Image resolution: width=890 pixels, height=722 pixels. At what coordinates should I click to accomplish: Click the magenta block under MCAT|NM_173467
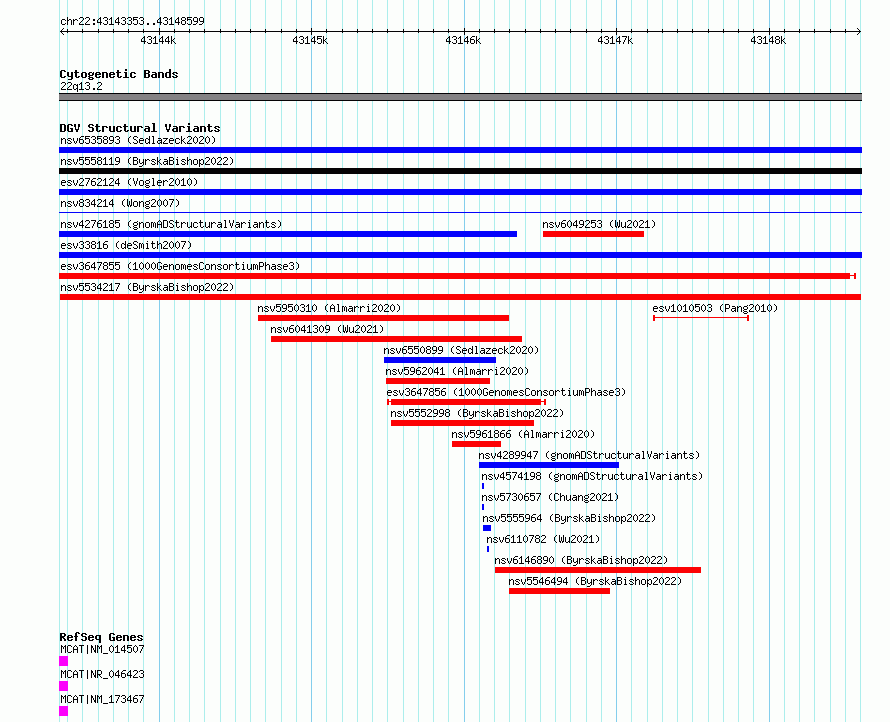click(64, 711)
